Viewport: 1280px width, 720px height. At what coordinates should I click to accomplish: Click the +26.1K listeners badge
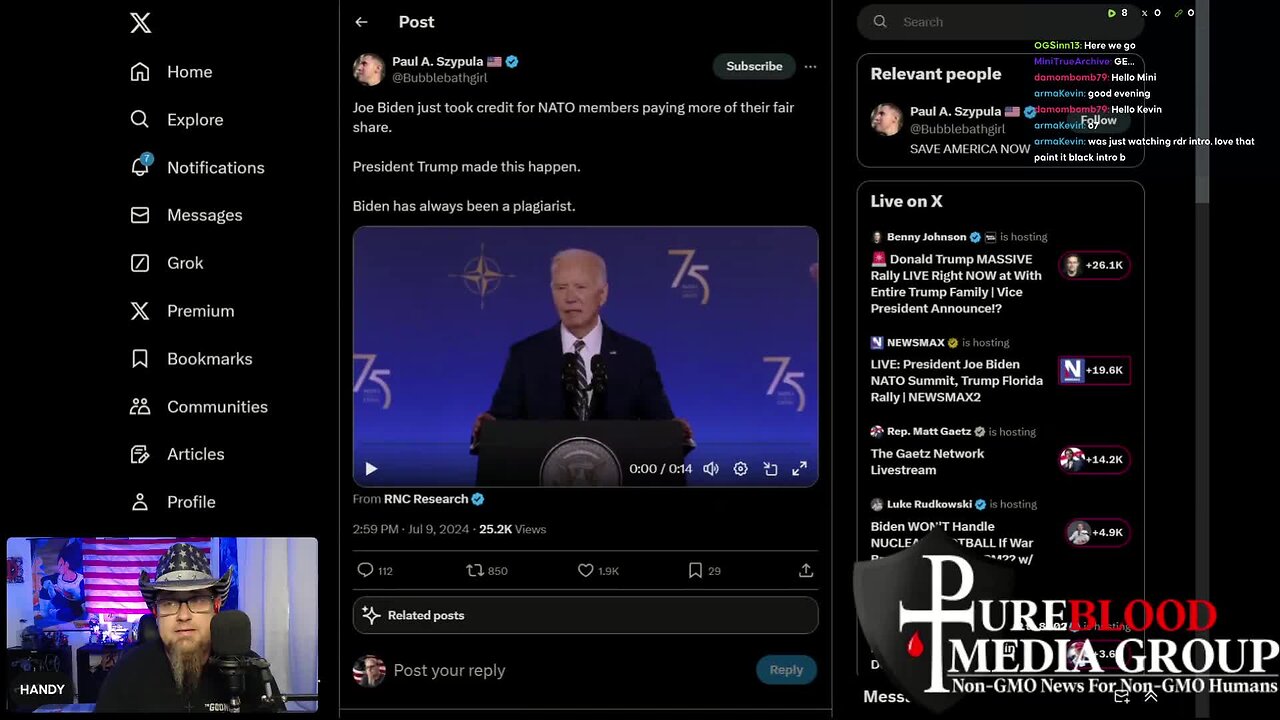[1094, 265]
